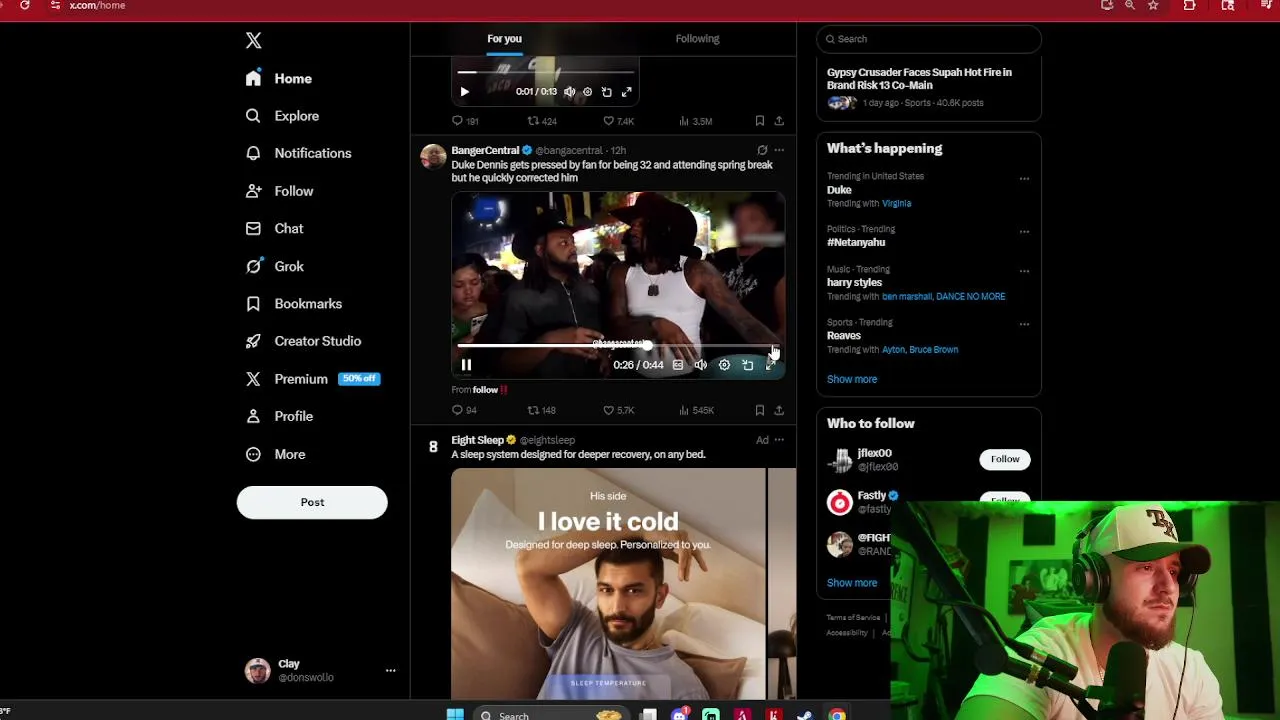Share the post with 3.5M views
Image resolution: width=1280 pixels, height=720 pixels.
(779, 121)
